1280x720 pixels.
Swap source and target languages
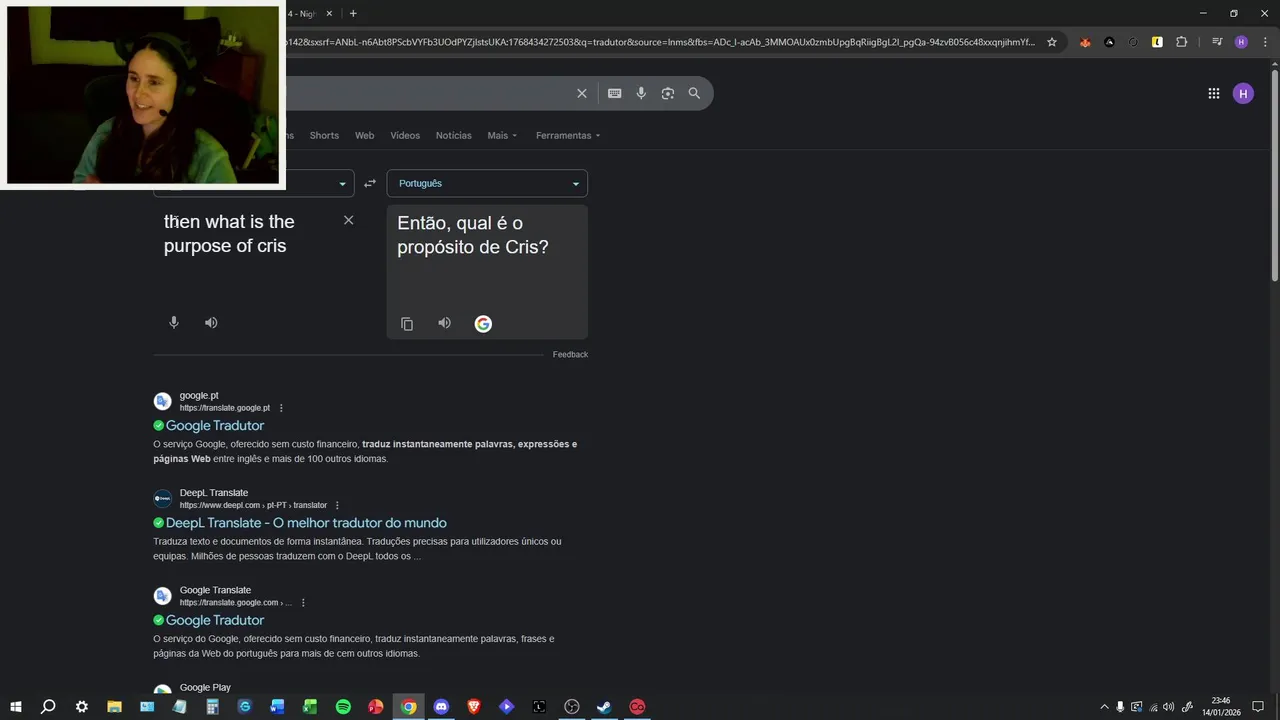pyautogui.click(x=370, y=183)
